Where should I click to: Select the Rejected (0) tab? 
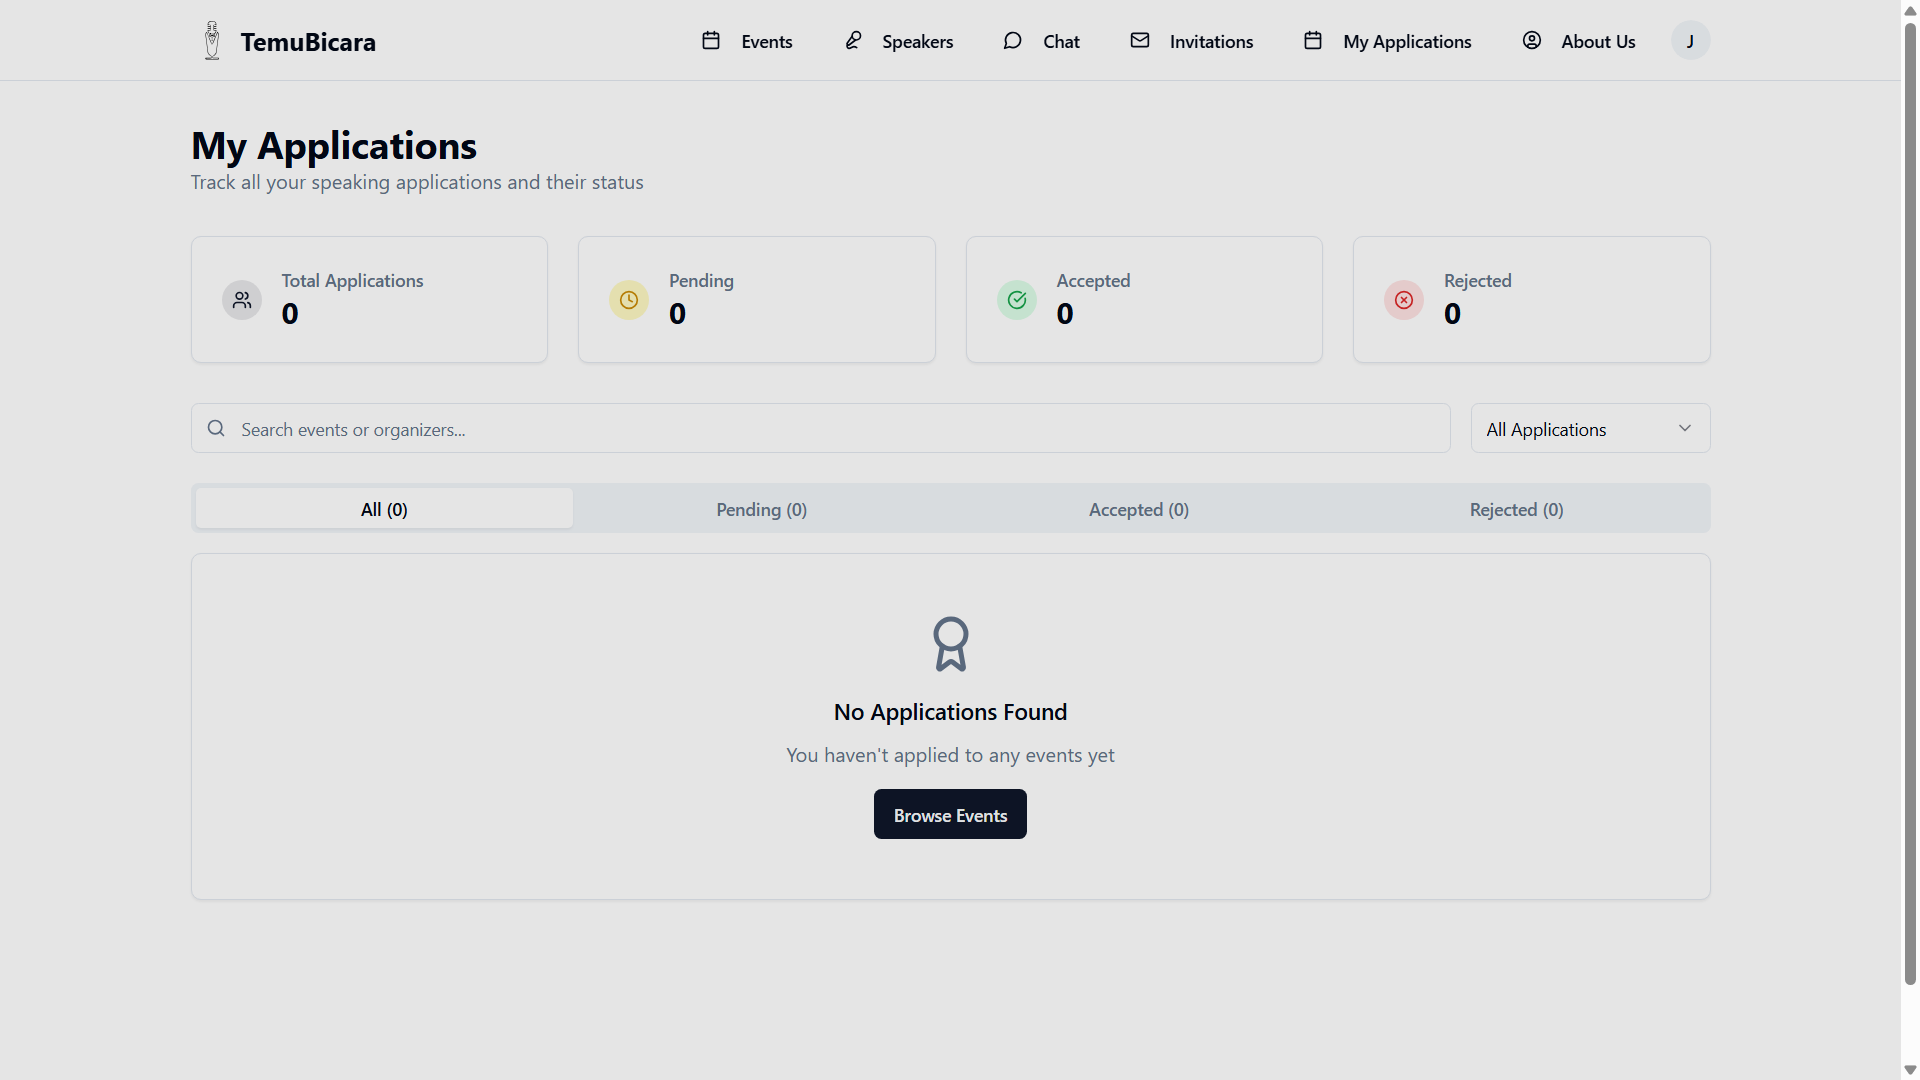point(1516,510)
